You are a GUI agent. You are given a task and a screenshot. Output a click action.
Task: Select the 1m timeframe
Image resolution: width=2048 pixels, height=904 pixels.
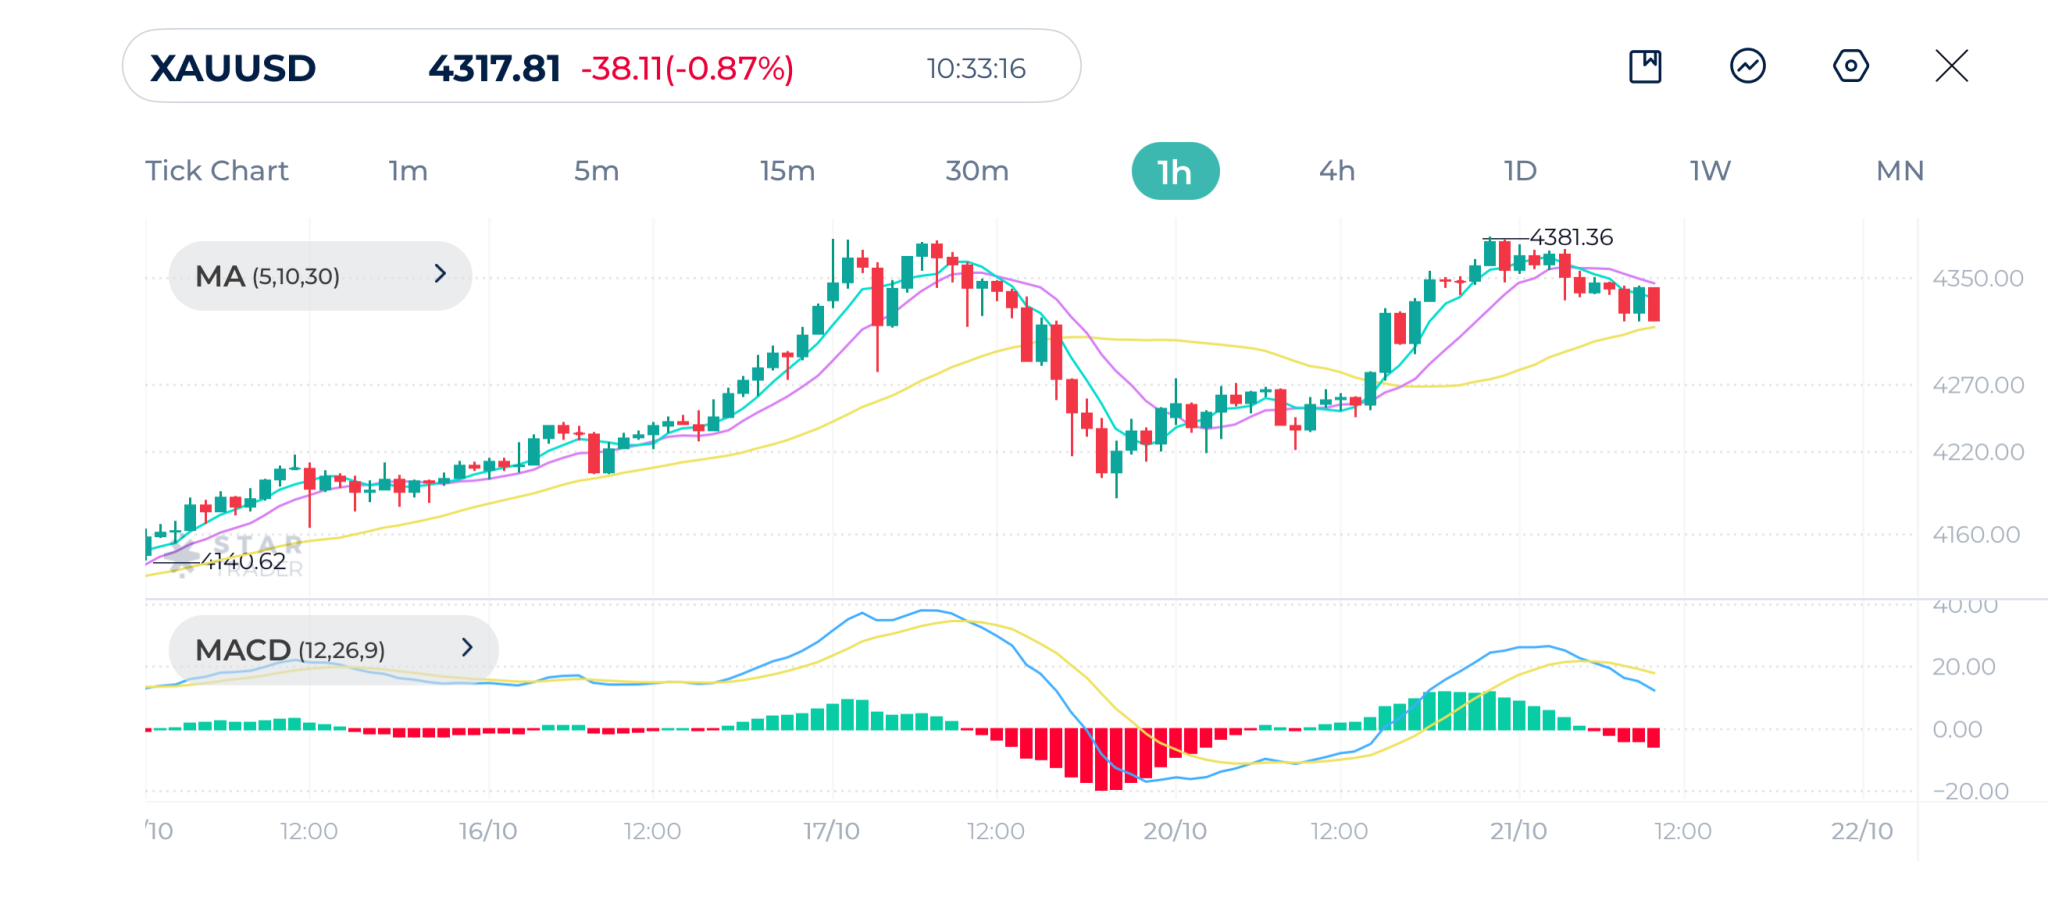[408, 171]
